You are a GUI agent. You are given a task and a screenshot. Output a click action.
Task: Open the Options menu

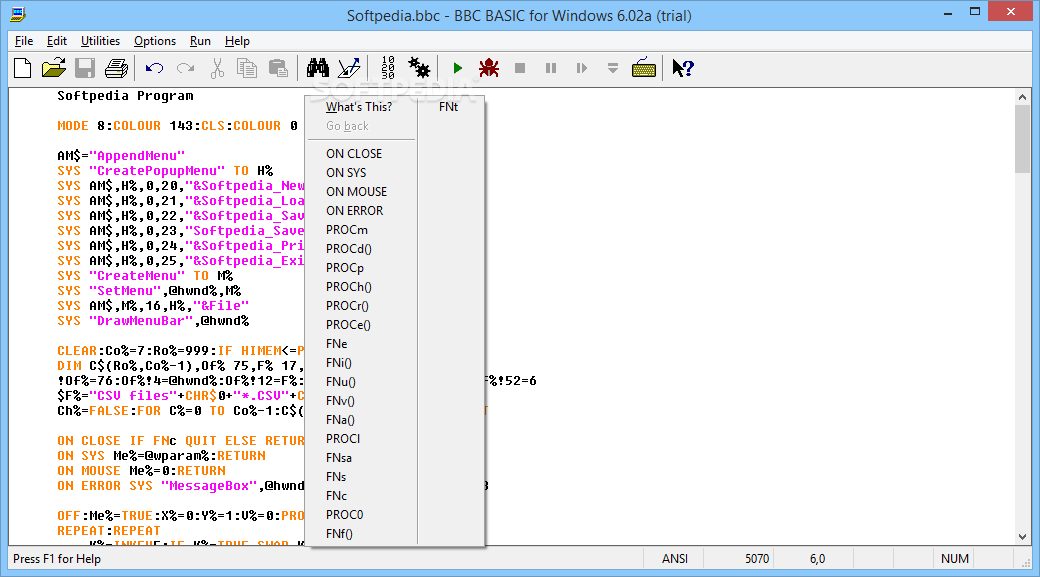click(x=155, y=41)
